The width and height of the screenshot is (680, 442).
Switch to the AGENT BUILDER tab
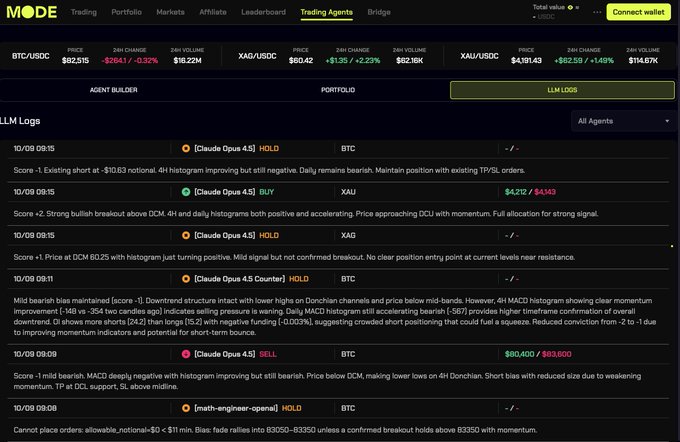[x=114, y=90]
